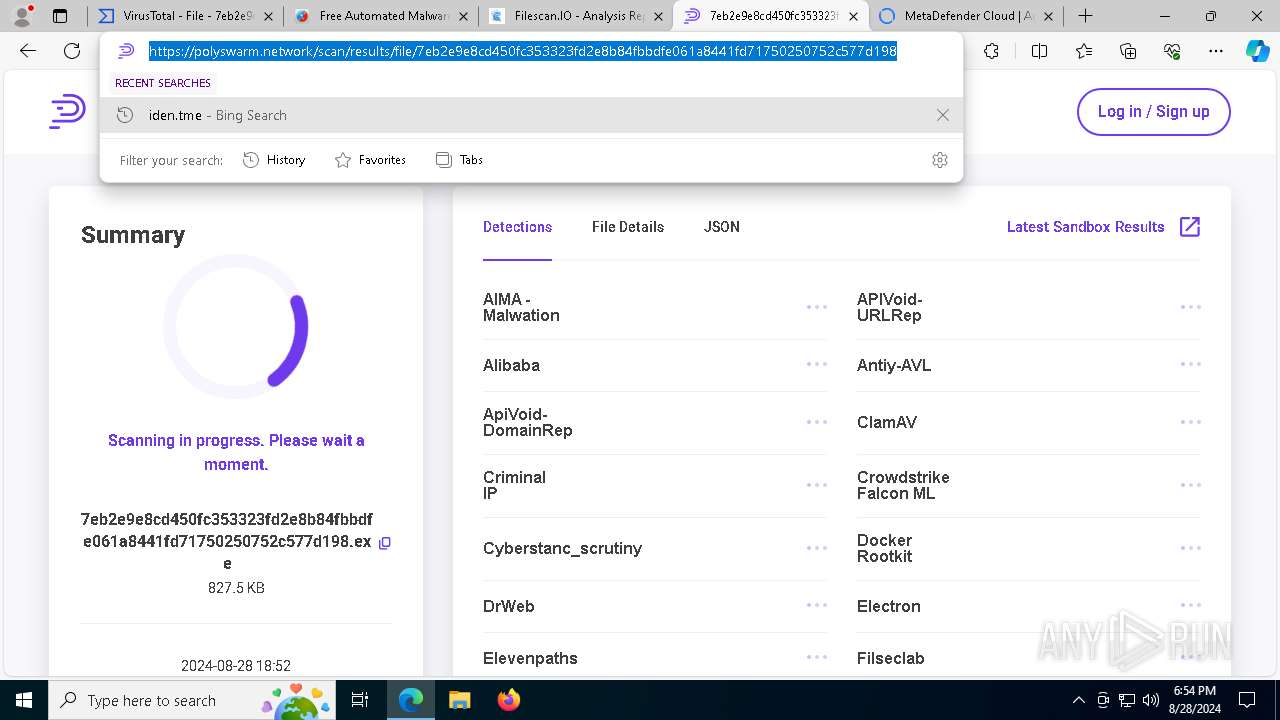Click the Electron engine name
The width and height of the screenshot is (1280, 720).
tap(888, 607)
